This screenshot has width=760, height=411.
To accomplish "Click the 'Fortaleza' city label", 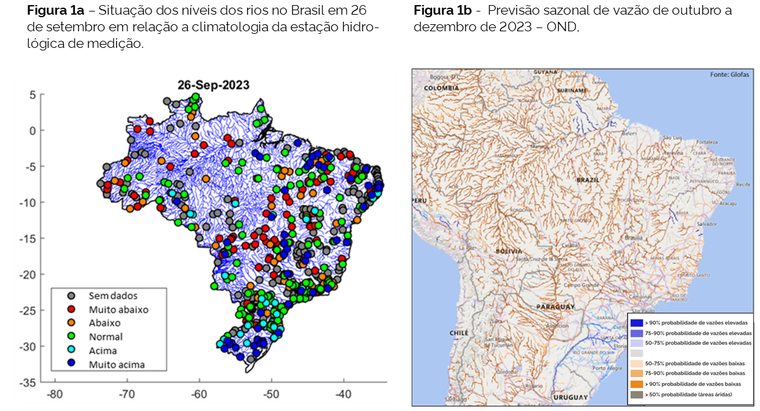I will [706, 142].
